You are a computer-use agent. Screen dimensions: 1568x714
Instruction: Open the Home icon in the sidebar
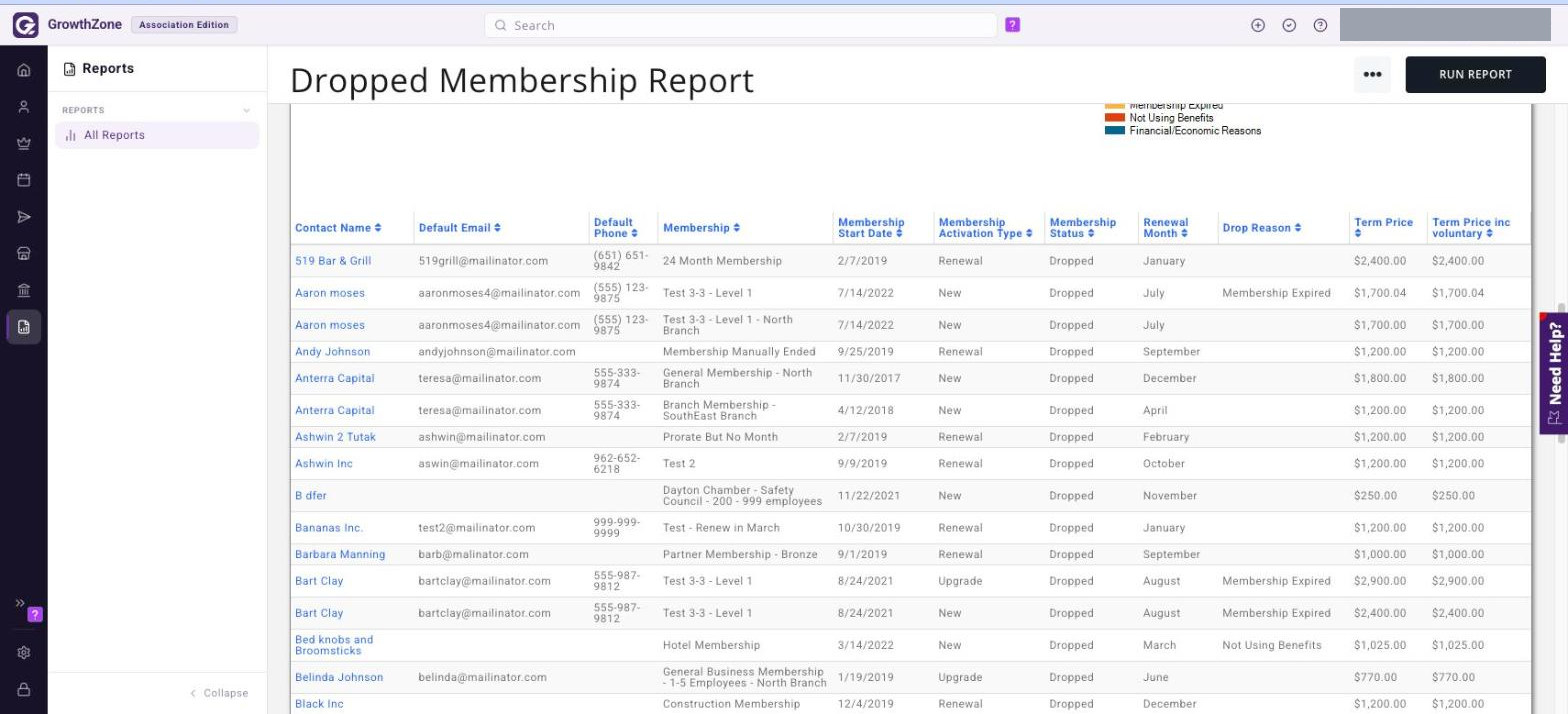(24, 70)
